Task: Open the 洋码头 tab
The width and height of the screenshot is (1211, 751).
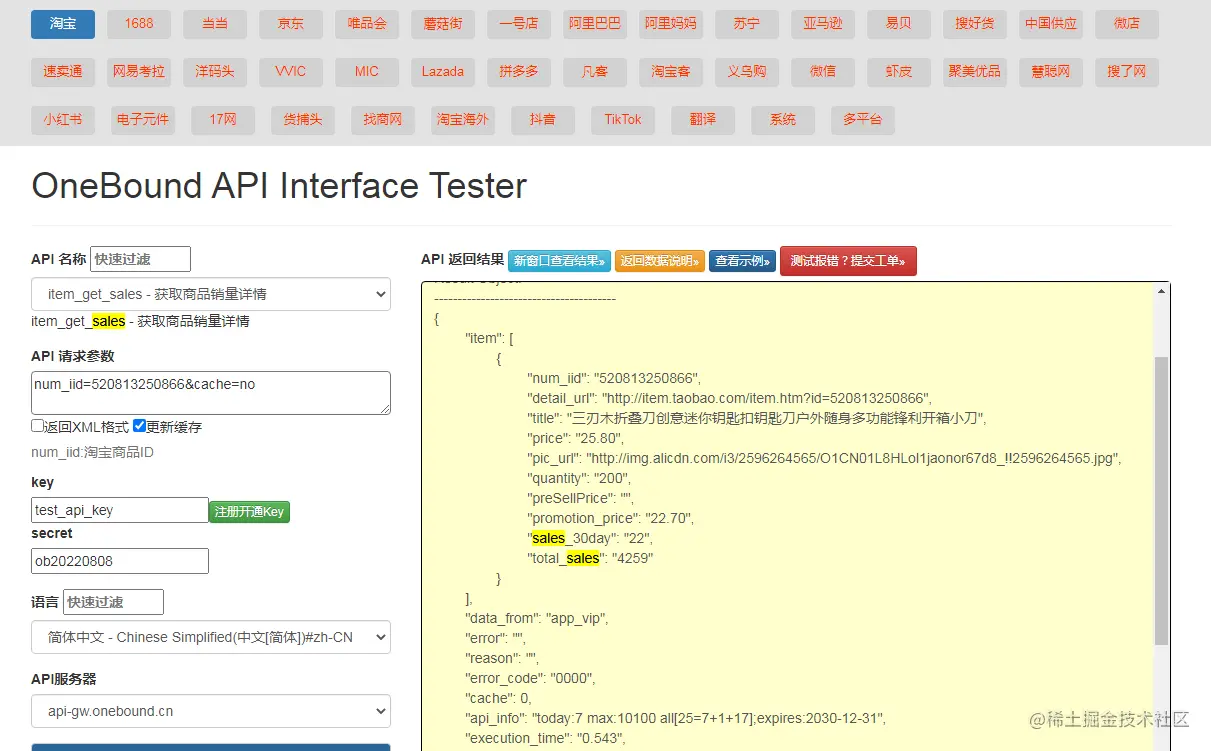Action: coord(215,72)
